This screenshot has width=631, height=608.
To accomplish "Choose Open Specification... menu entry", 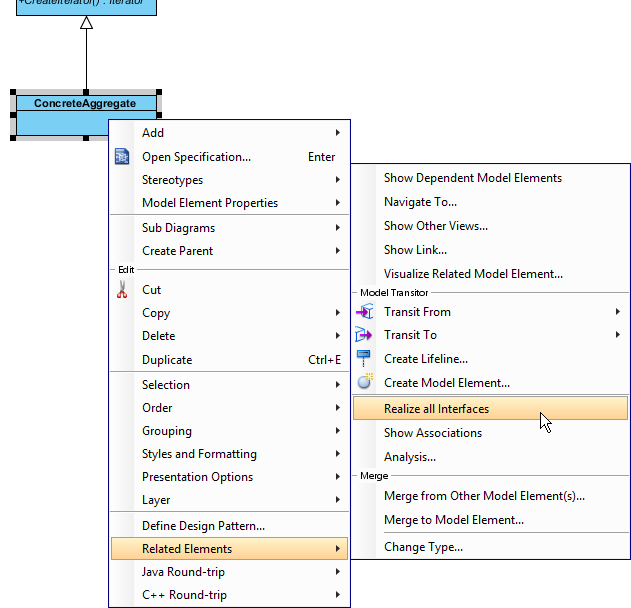I will [x=229, y=157].
